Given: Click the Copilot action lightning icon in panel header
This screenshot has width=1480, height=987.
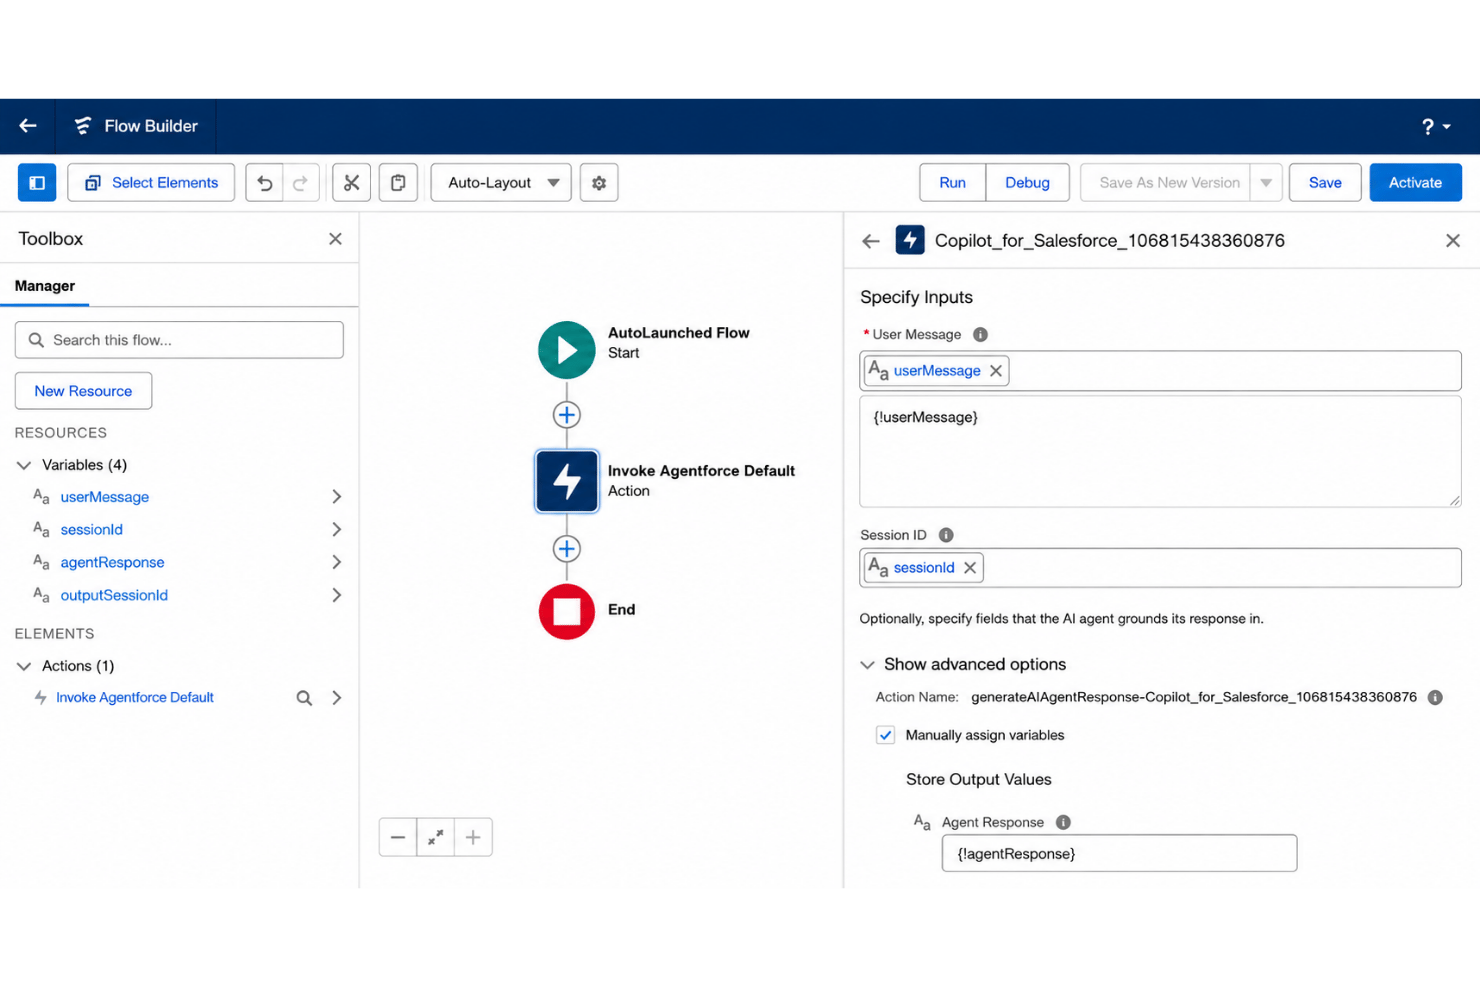Looking at the screenshot, I should 910,240.
